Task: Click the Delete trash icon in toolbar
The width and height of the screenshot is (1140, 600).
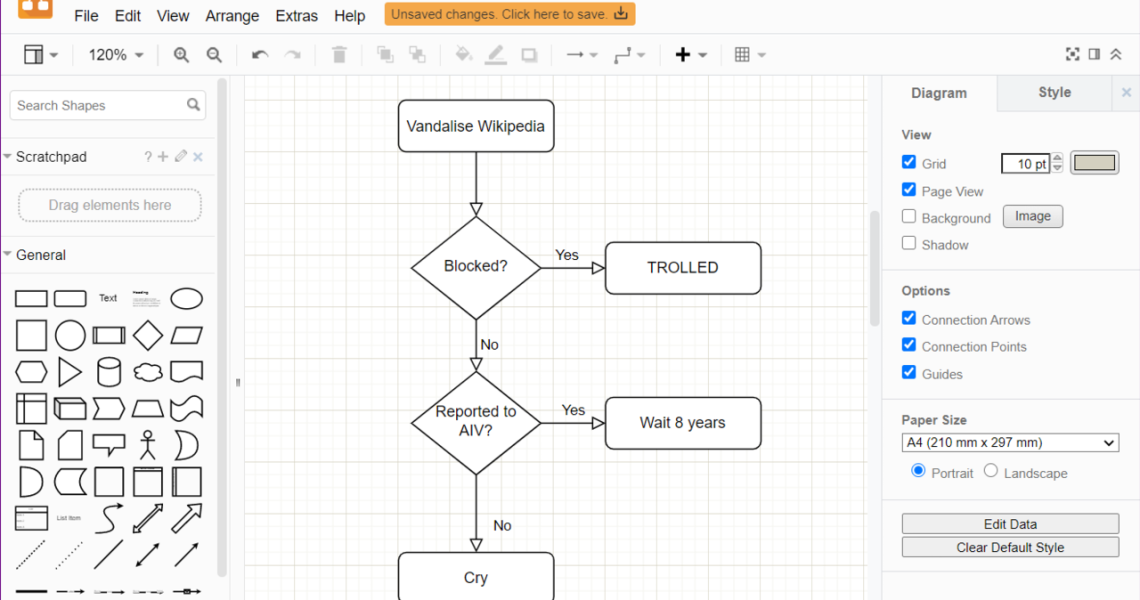Action: (339, 55)
